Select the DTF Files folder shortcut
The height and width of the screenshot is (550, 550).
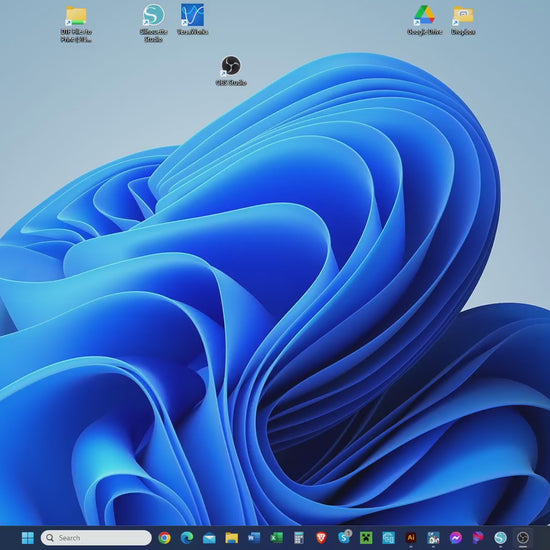point(76,24)
